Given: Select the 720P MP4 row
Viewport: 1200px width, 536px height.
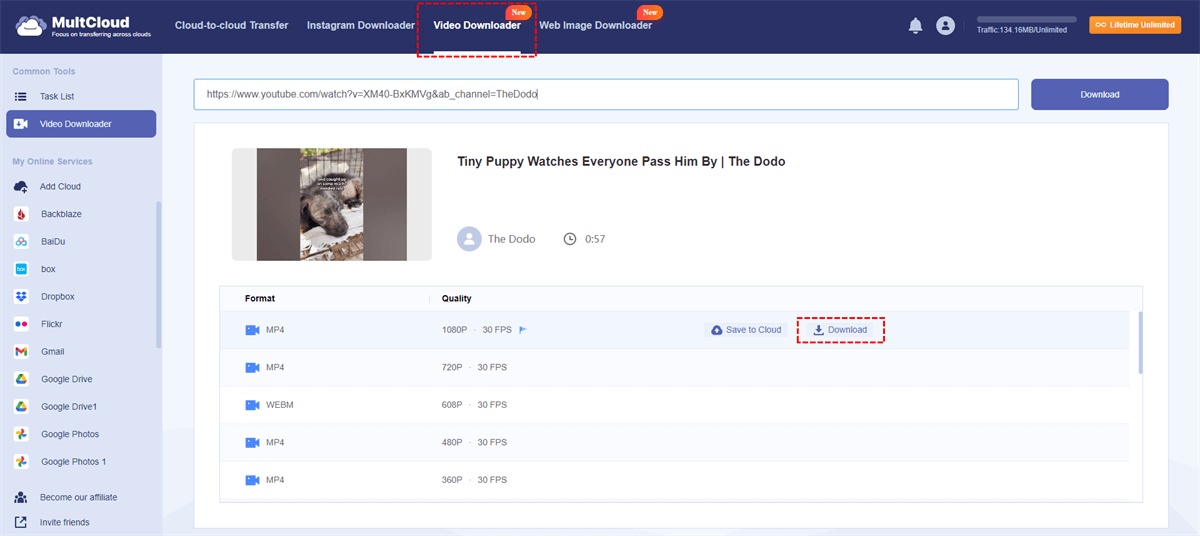Looking at the screenshot, I should click(675, 367).
